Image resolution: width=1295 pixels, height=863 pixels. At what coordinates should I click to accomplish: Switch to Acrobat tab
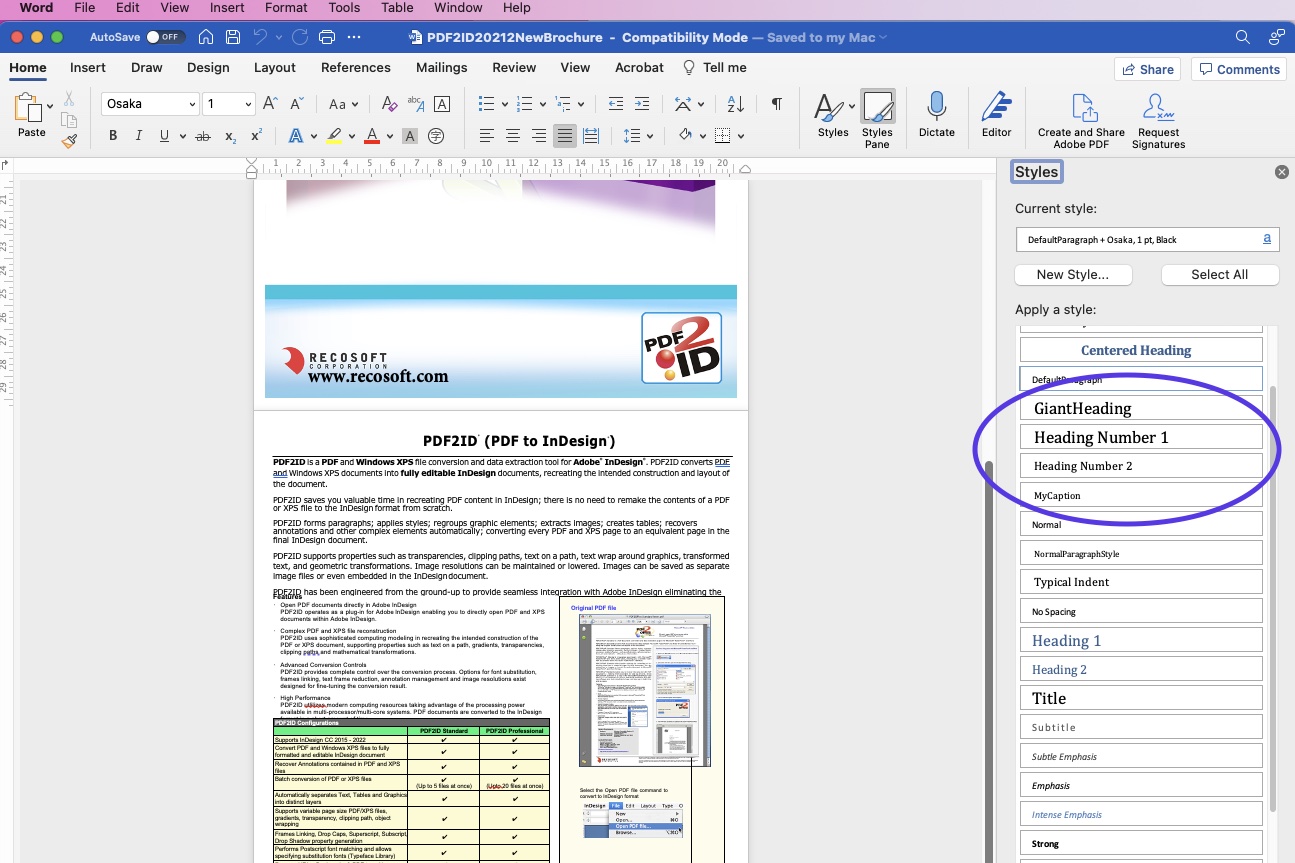(640, 67)
